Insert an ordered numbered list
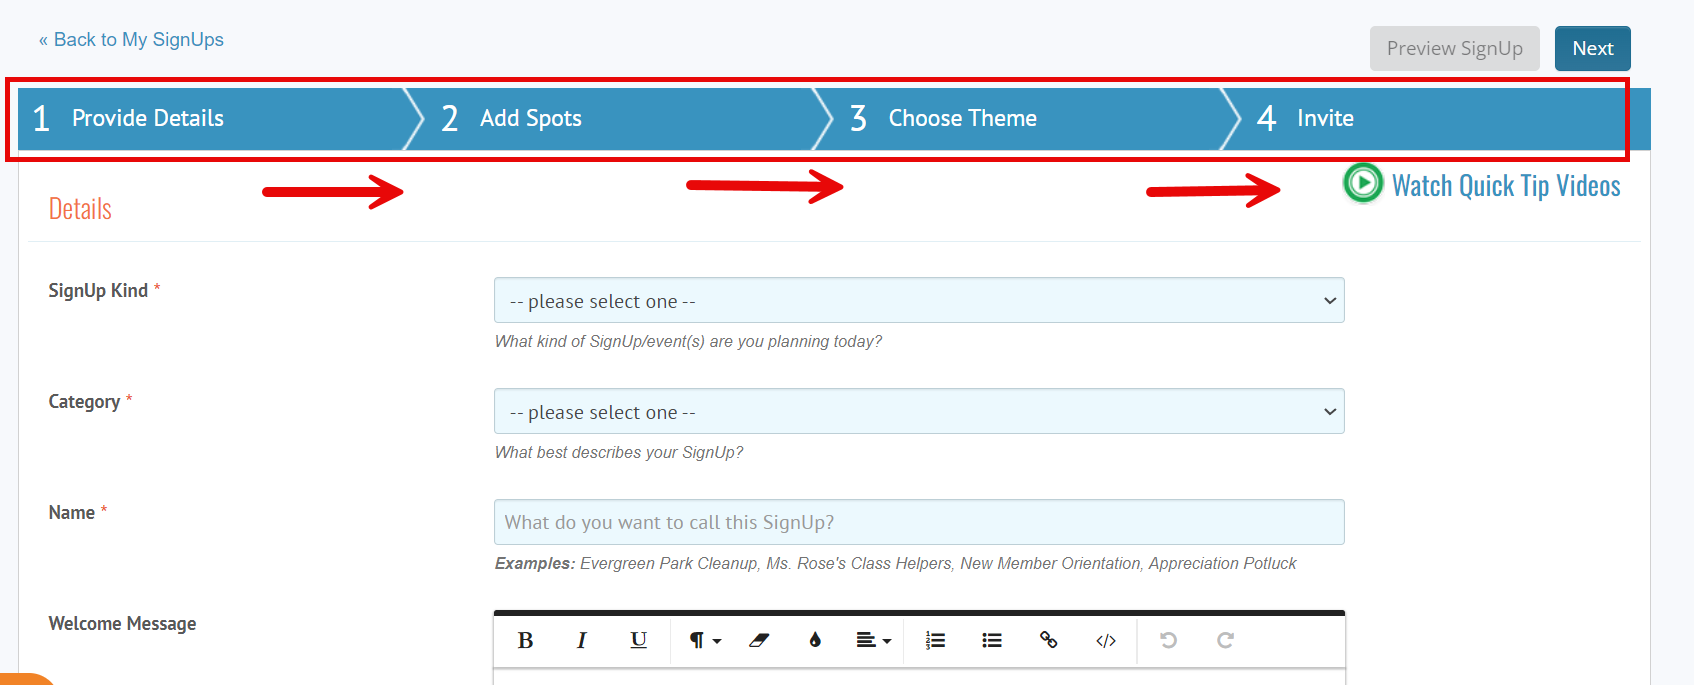This screenshot has height=685, width=1694. (x=935, y=641)
